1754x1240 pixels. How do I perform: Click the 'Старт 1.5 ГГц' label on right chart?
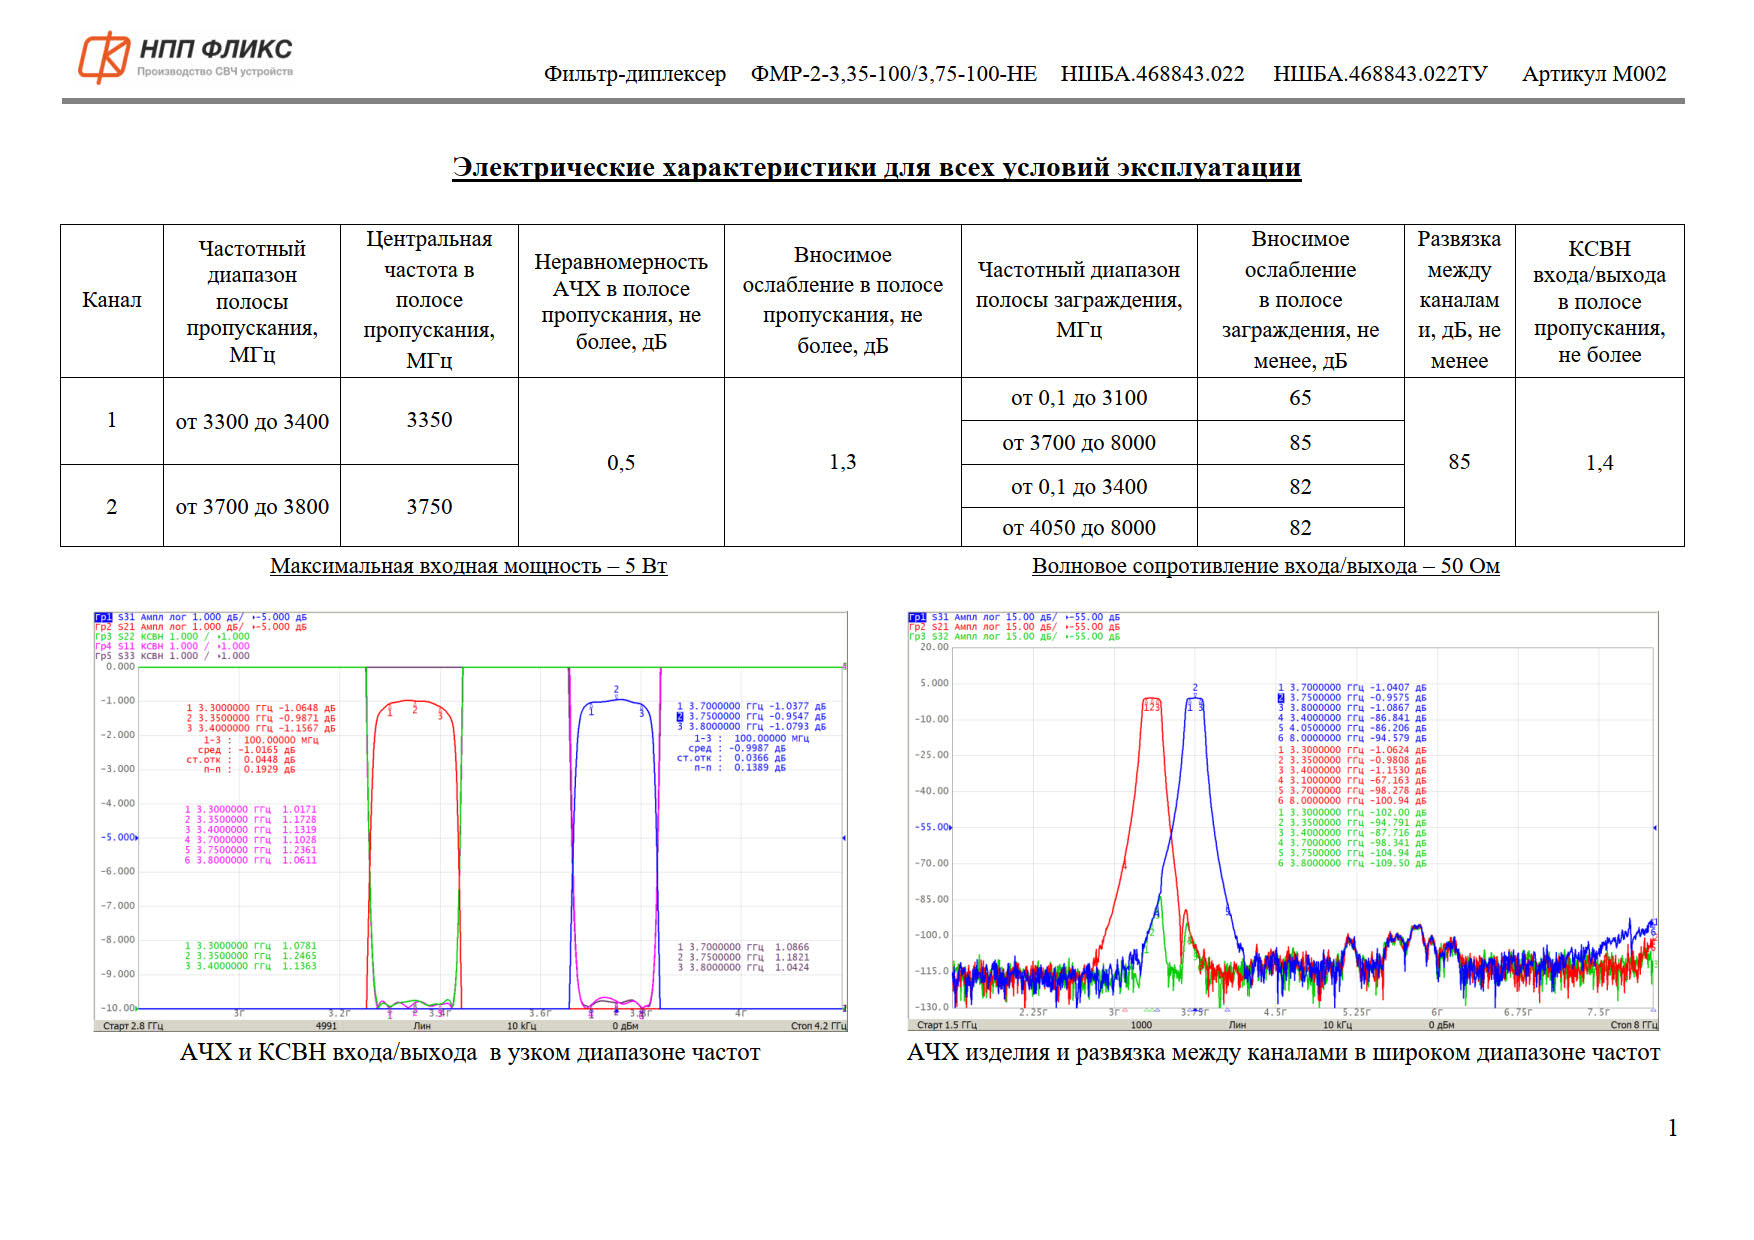coord(947,1025)
